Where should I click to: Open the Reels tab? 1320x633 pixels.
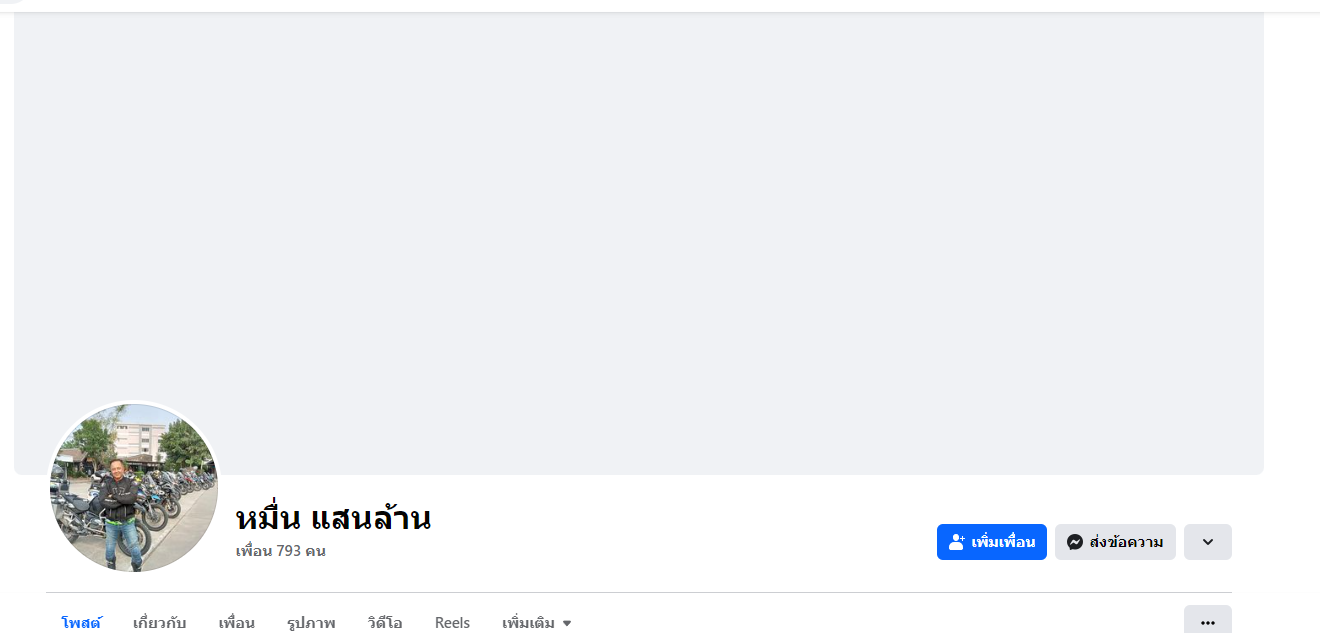click(x=452, y=623)
